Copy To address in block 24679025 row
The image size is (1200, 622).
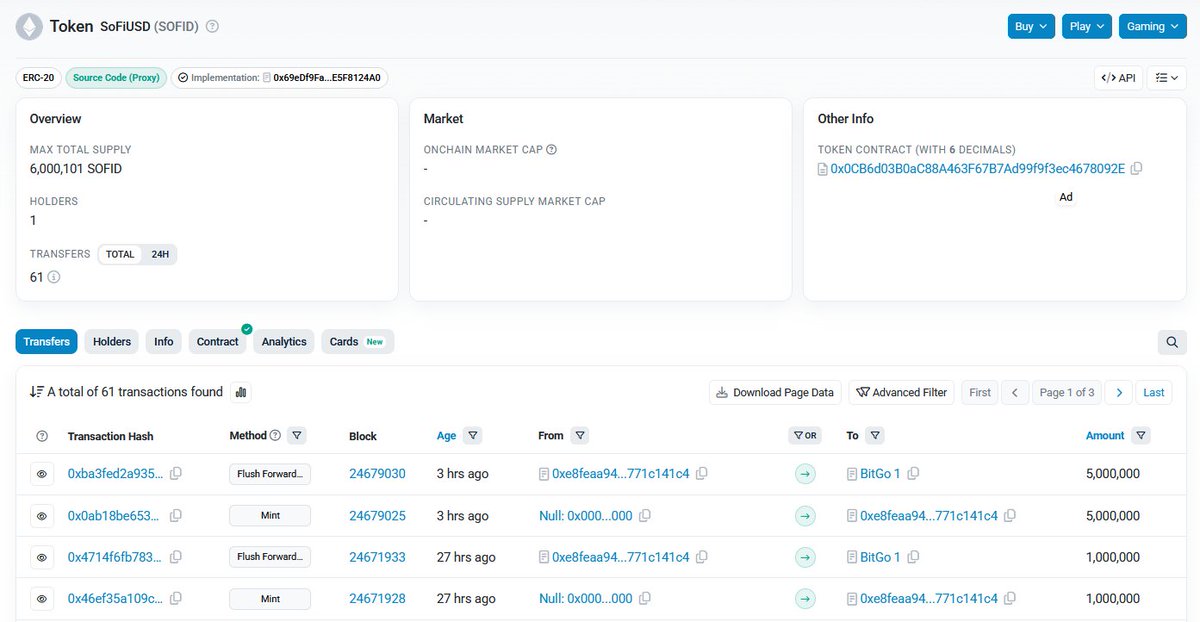point(1010,516)
